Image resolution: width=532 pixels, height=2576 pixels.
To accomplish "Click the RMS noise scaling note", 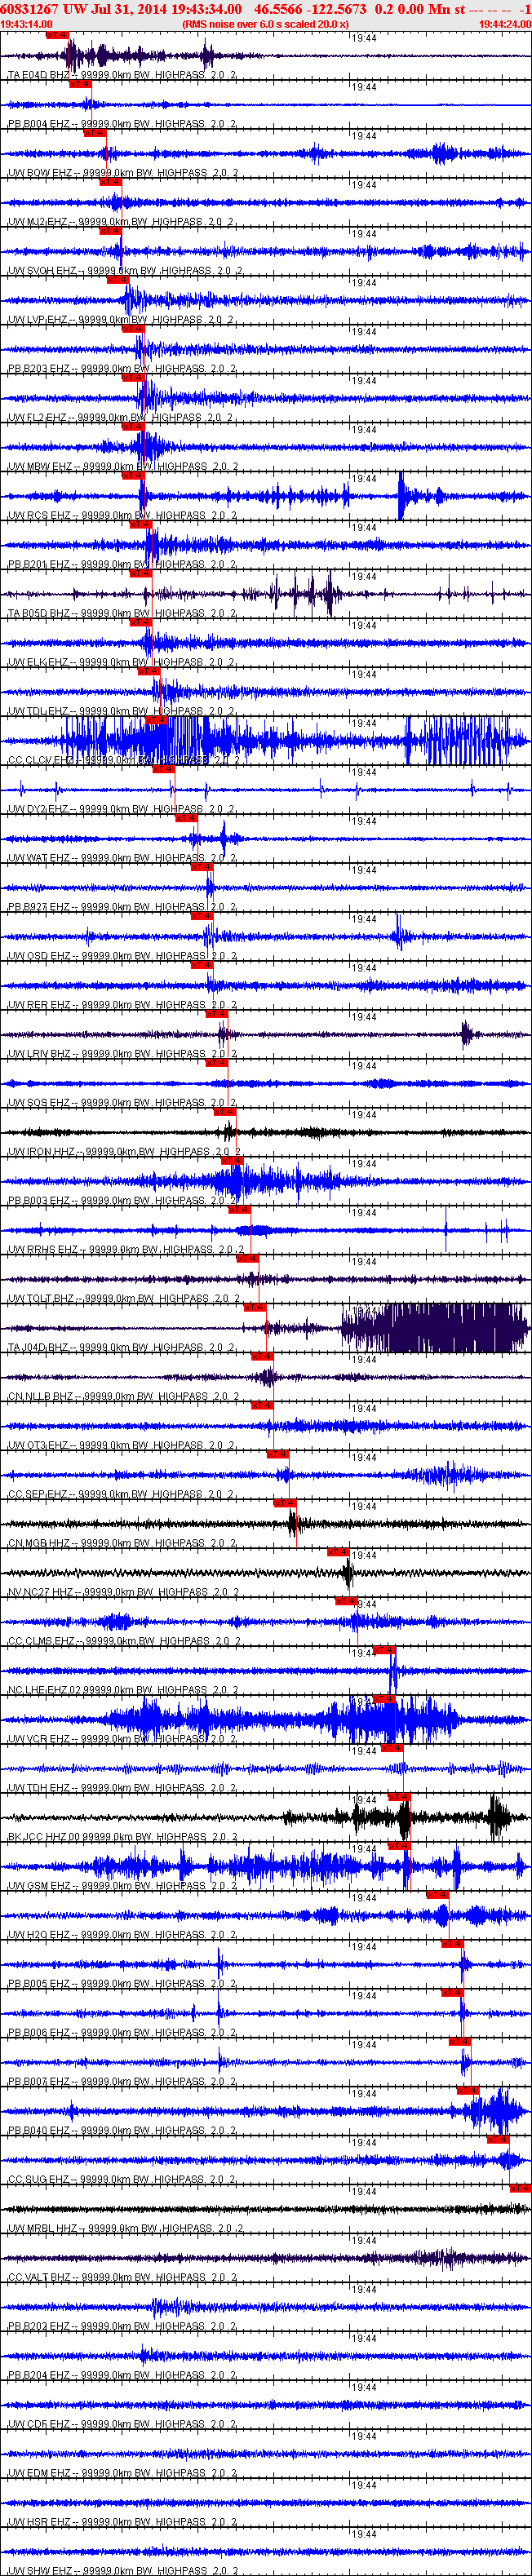I will (x=266, y=24).
